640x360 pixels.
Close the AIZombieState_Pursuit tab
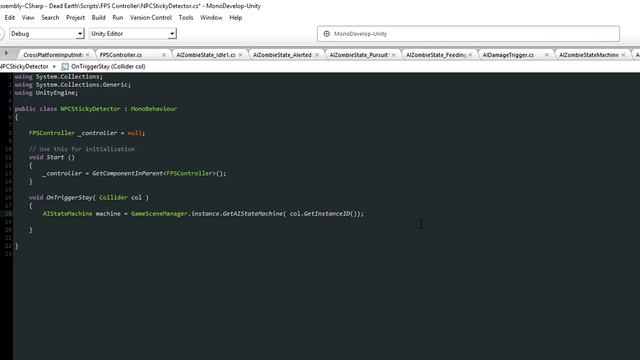tap(393, 55)
